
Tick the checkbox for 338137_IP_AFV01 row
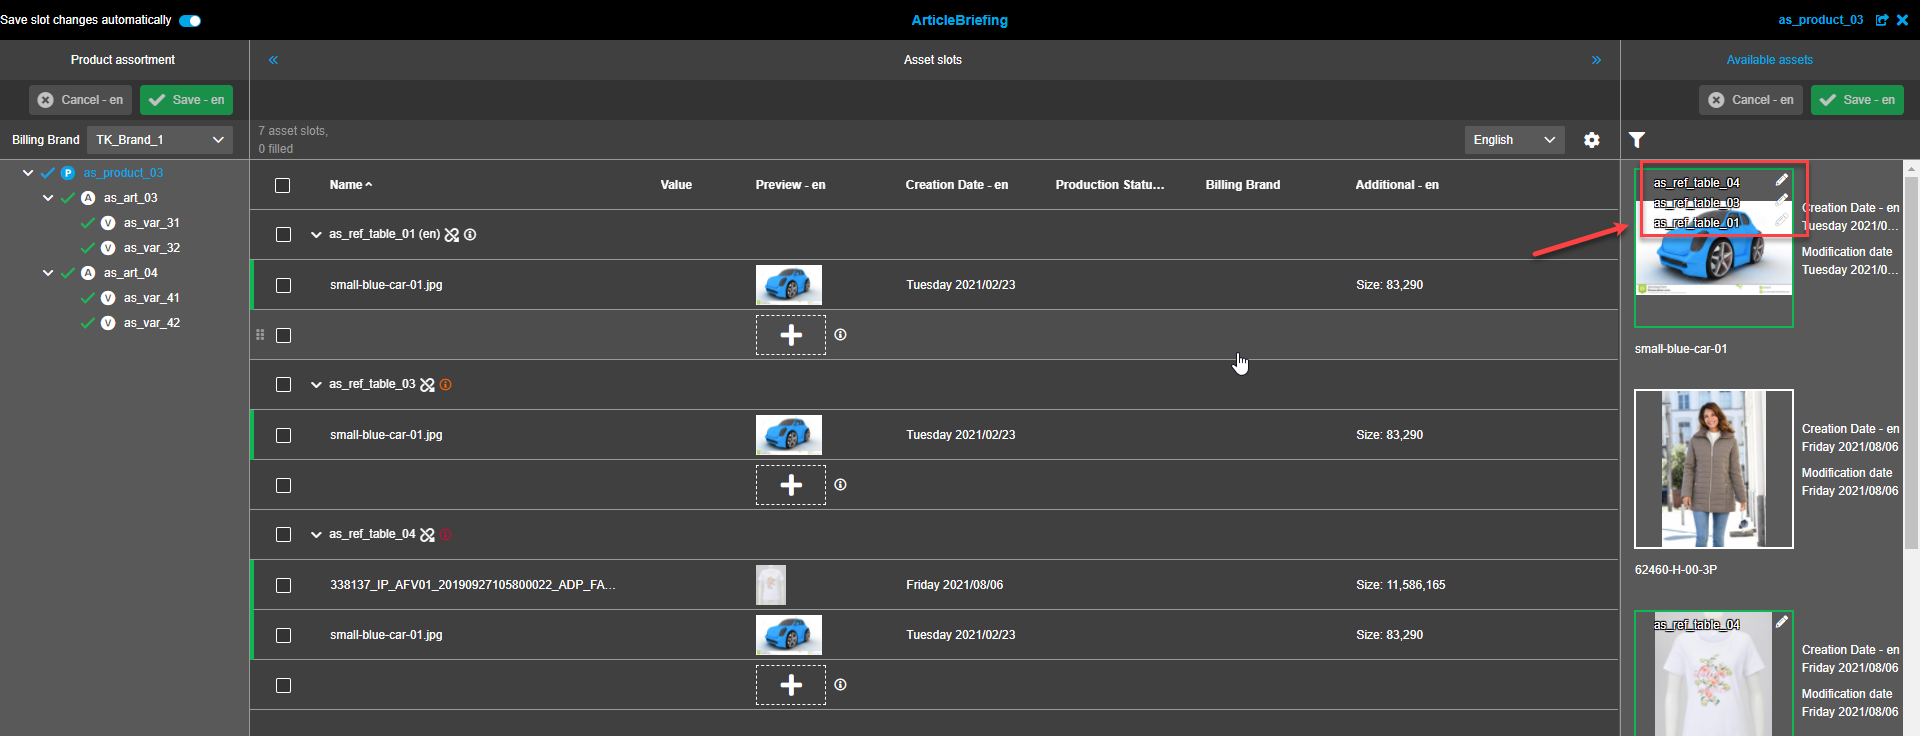[x=283, y=585]
